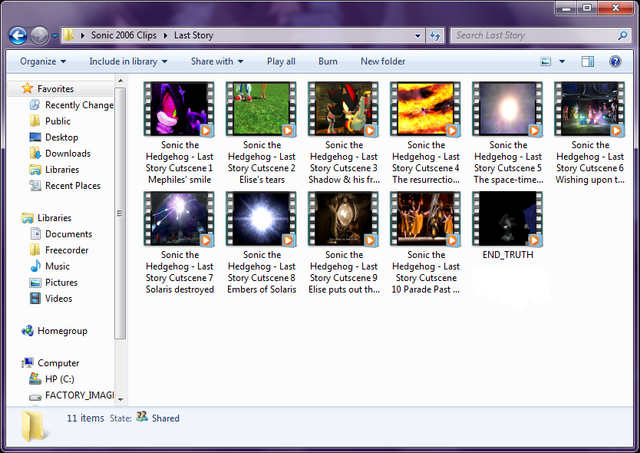Open the Organize menu
The image size is (640, 453).
pos(43,62)
